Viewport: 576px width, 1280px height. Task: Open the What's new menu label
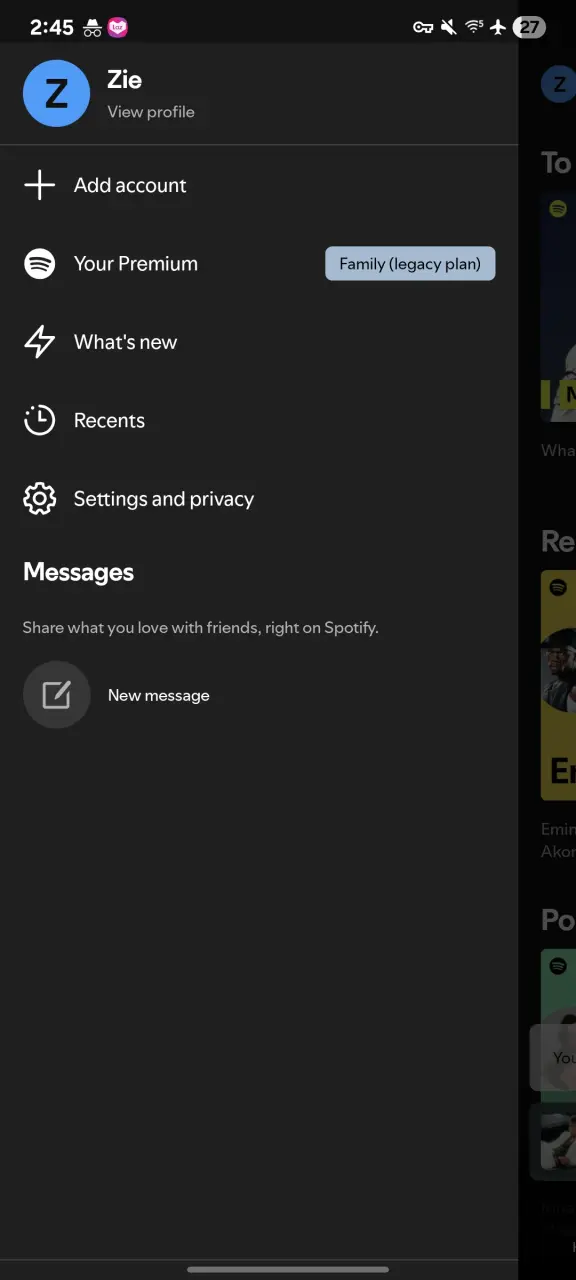(x=125, y=342)
